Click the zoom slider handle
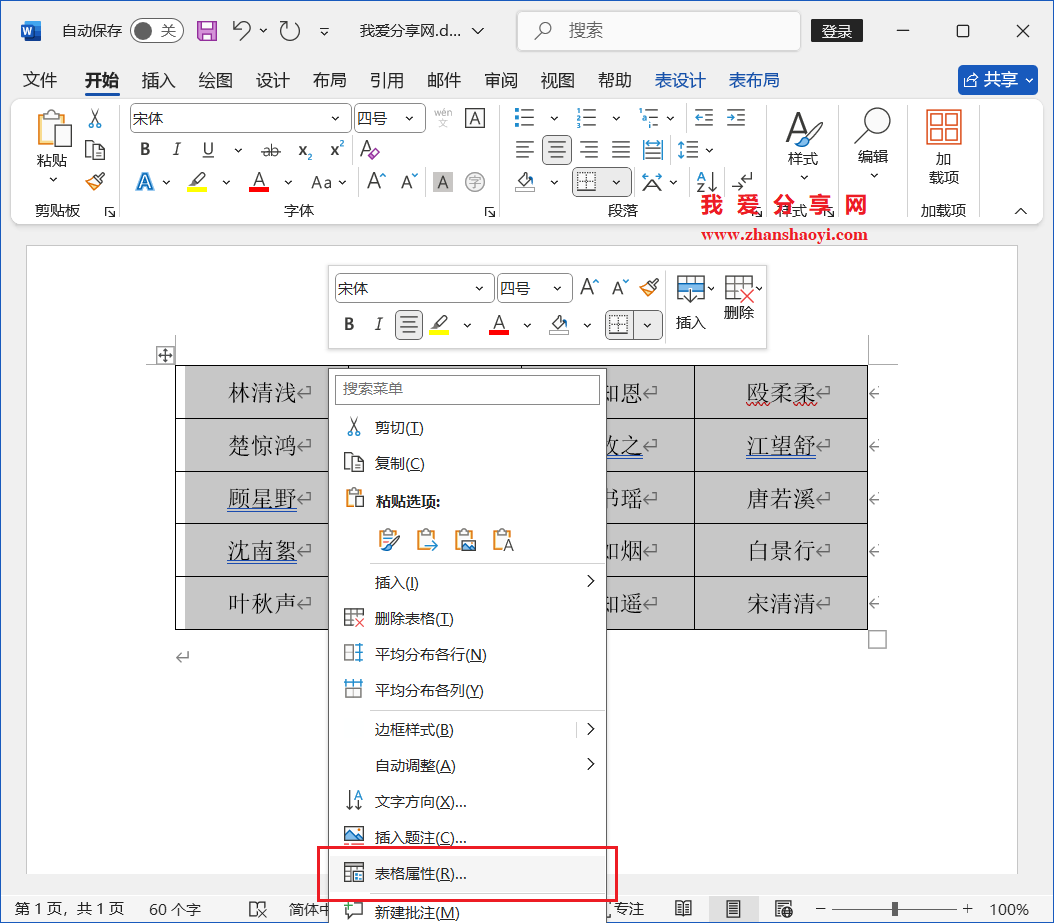Image resolution: width=1054 pixels, height=923 pixels. [x=895, y=909]
